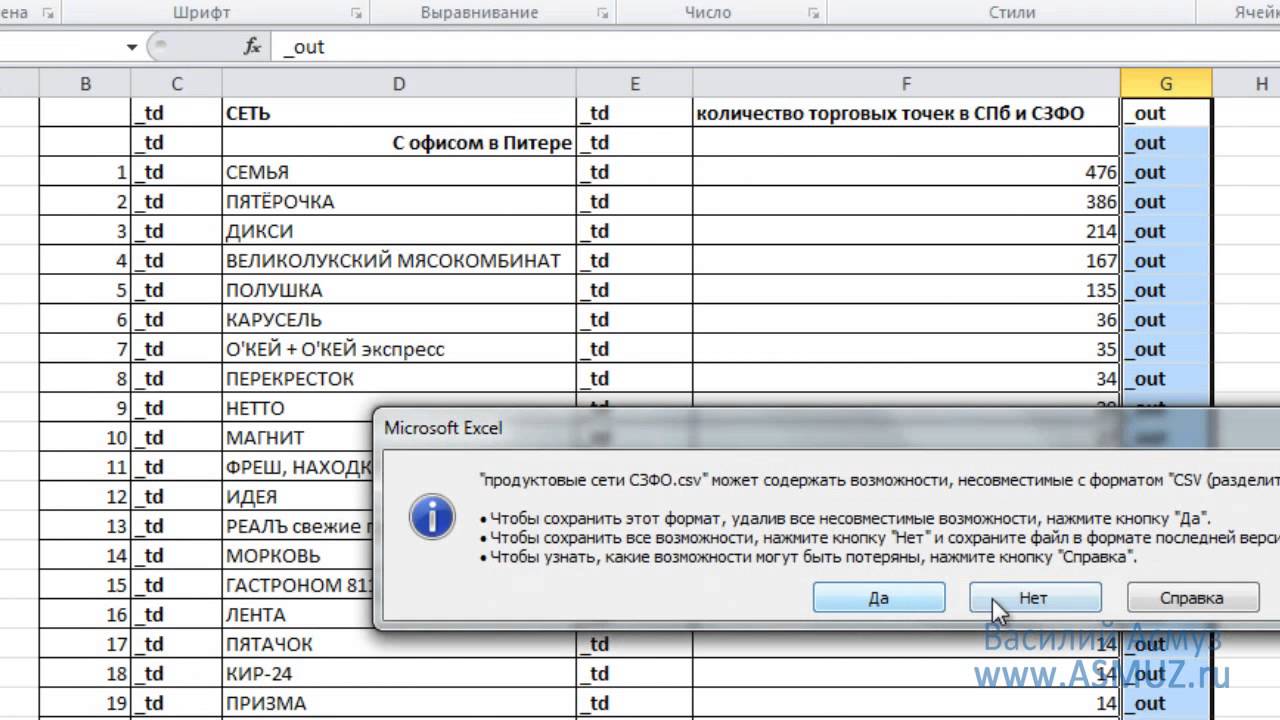1280x720 pixels.
Task: Click the ЛЕНТА cell
Action: point(297,615)
